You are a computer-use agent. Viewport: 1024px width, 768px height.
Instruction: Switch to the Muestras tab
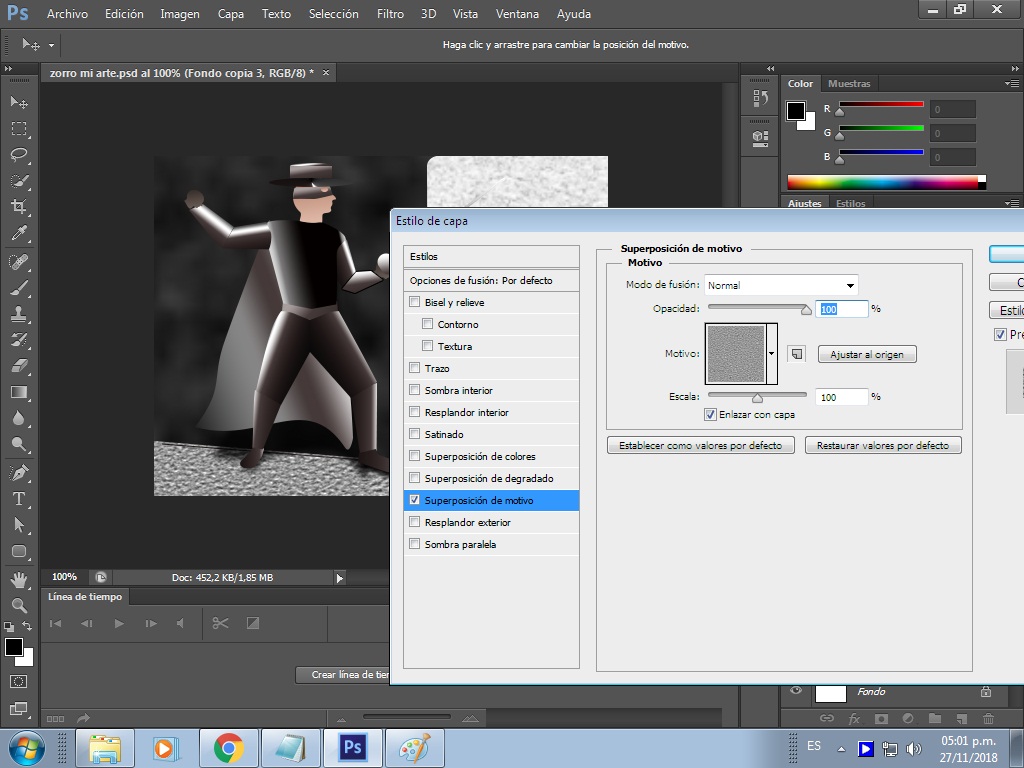[x=849, y=84]
